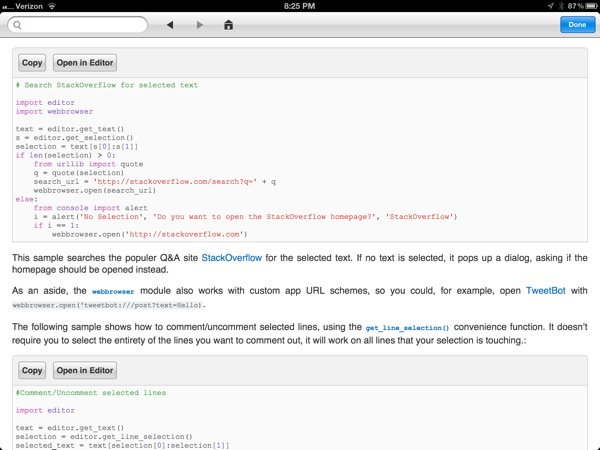This screenshot has width=600, height=450.
Task: Follow the TweetBot hyperlink
Action: coord(546,290)
